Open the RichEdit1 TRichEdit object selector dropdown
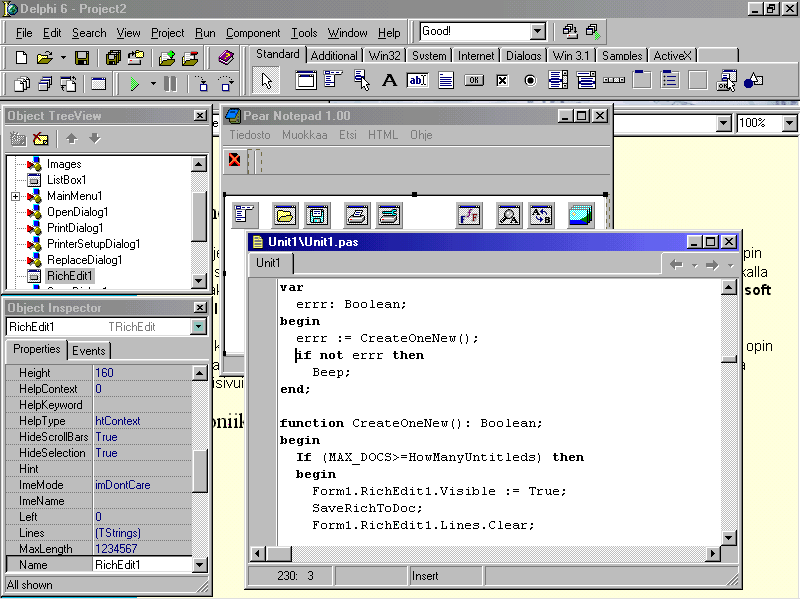Image resolution: width=800 pixels, height=600 pixels. tap(198, 327)
